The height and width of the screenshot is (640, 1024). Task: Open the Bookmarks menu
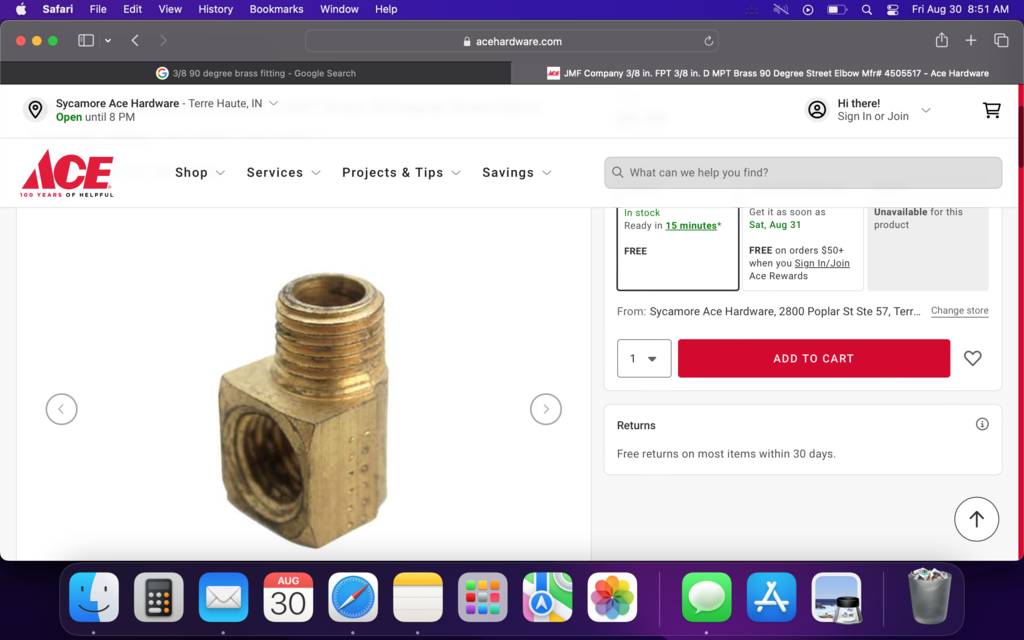coord(276,9)
